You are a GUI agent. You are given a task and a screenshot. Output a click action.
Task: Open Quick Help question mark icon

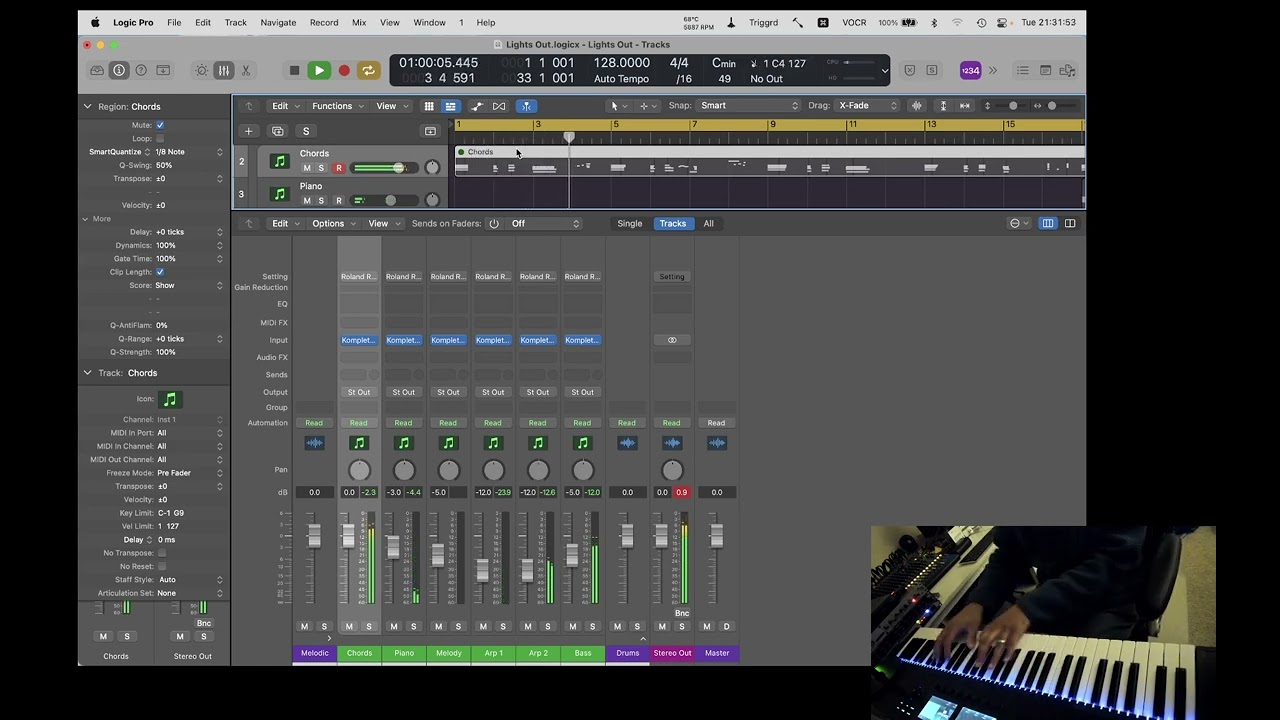point(141,70)
